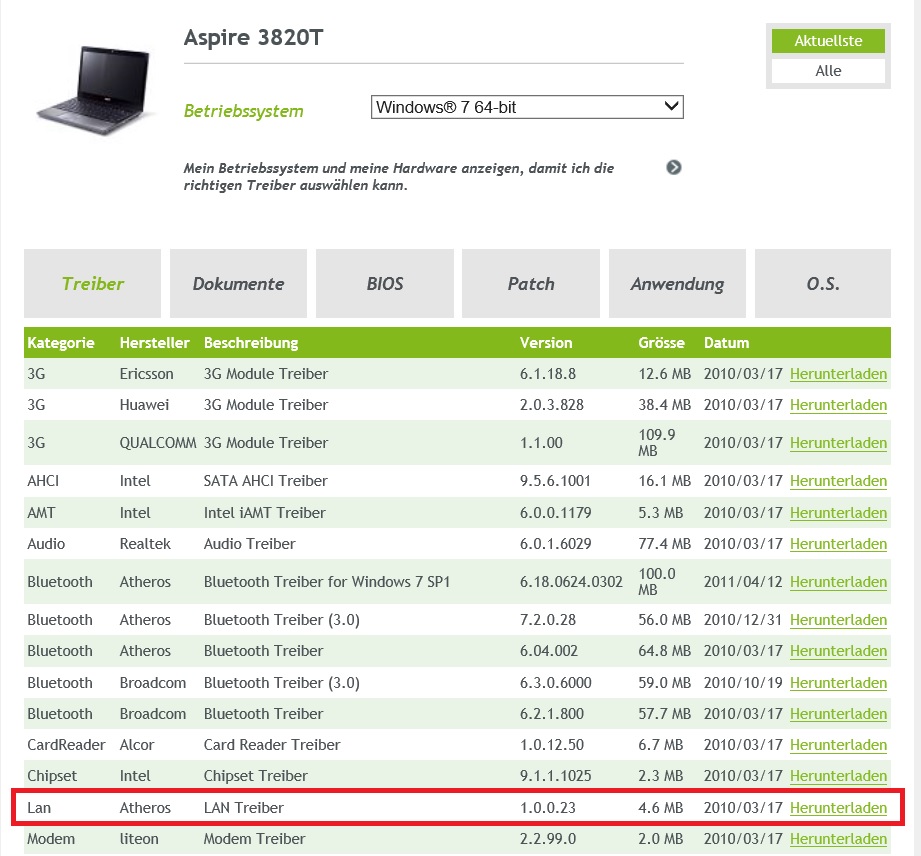Download the Huawei 3G Module driver
Image resolution: width=921 pixels, height=856 pixels.
coord(838,405)
